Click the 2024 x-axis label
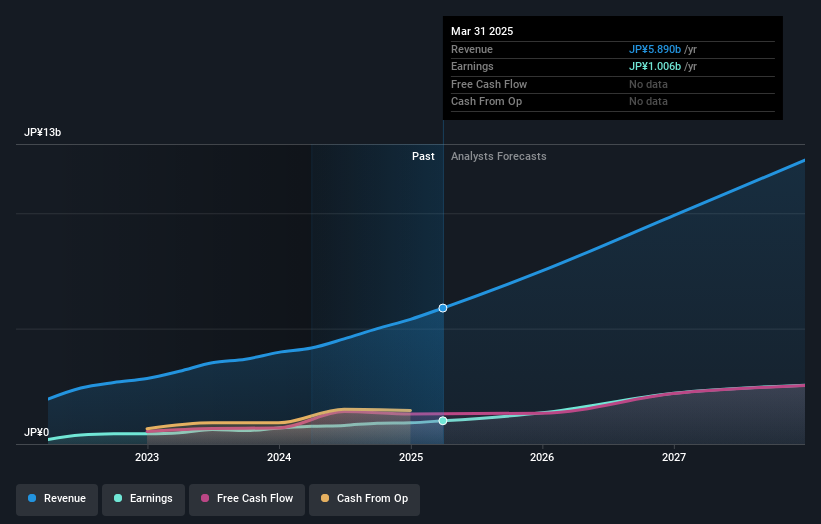 279,458
